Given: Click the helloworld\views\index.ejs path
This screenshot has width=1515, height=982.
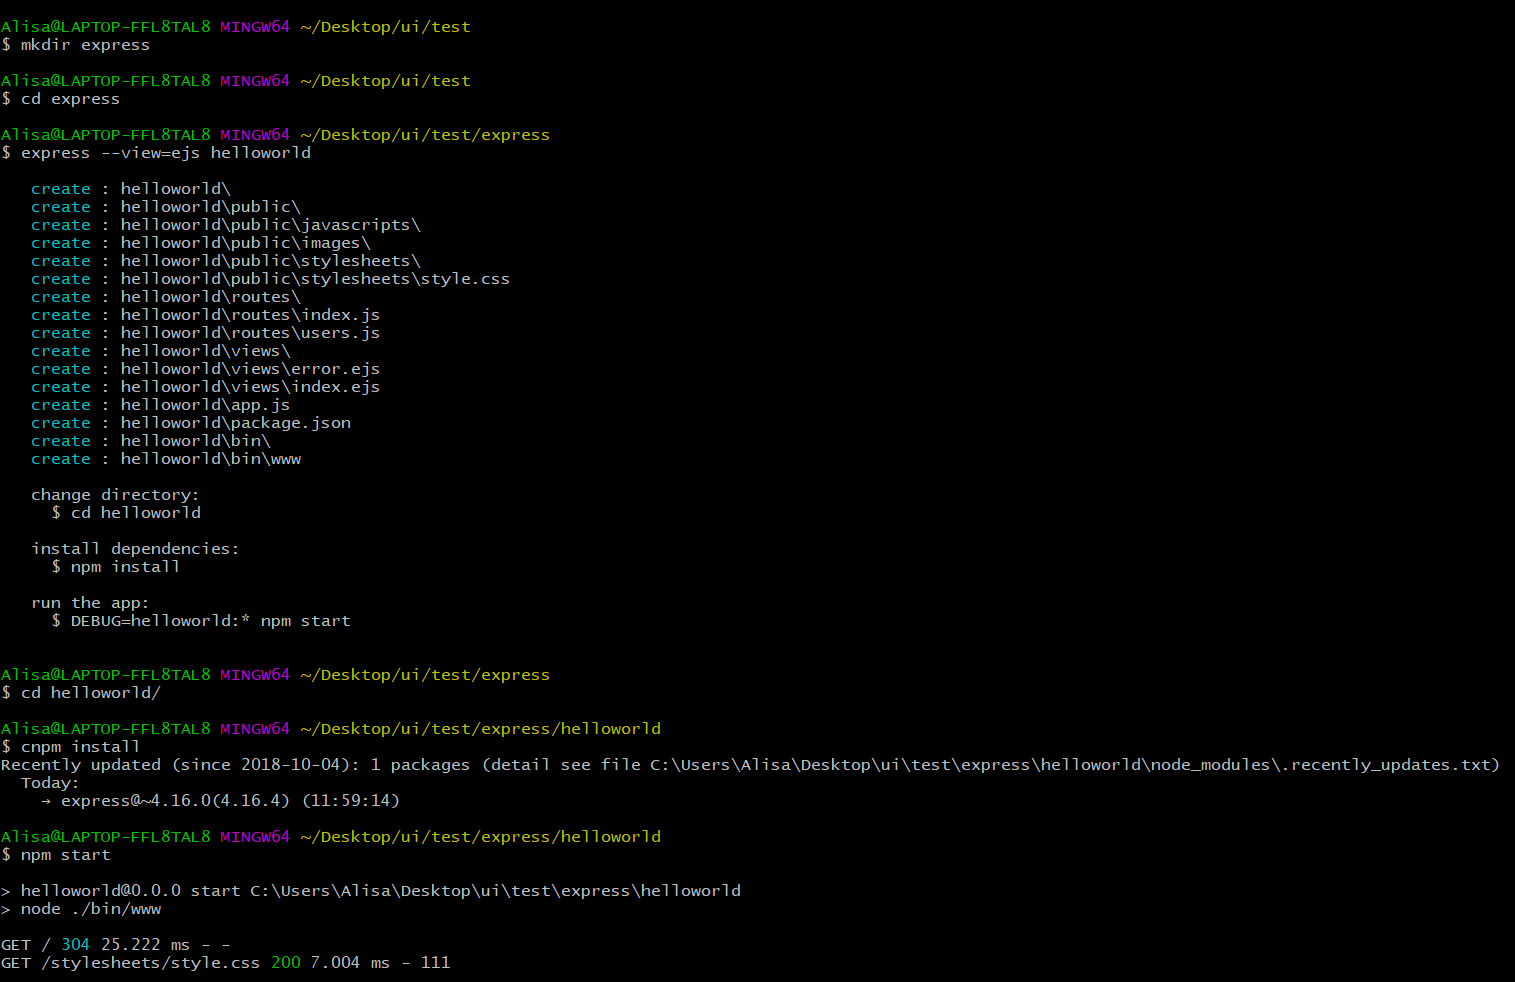Looking at the screenshot, I should (250, 387).
